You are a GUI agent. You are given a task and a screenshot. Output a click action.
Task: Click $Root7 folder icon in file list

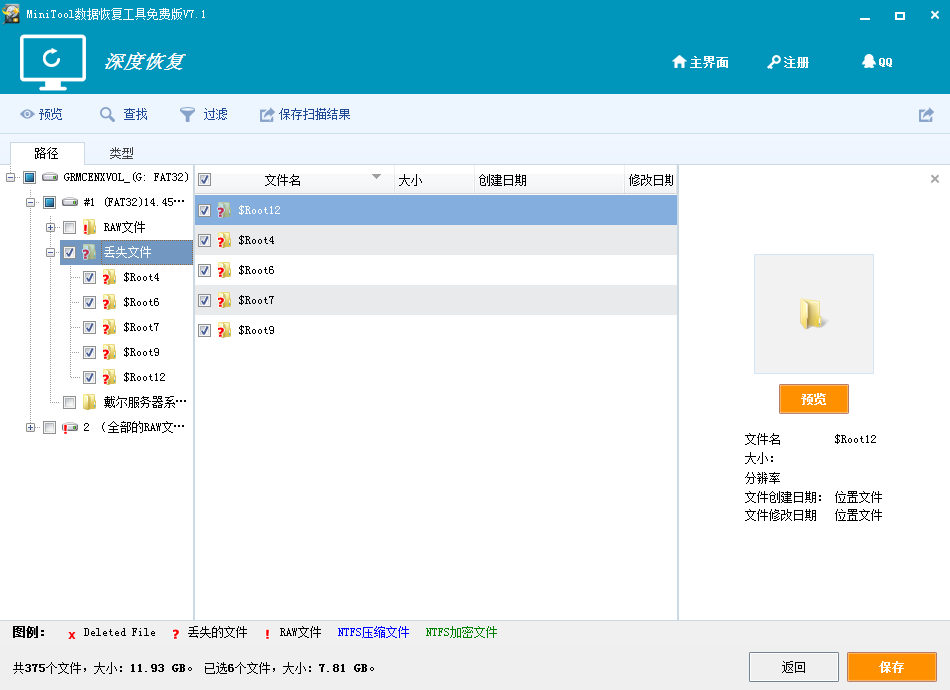click(224, 300)
